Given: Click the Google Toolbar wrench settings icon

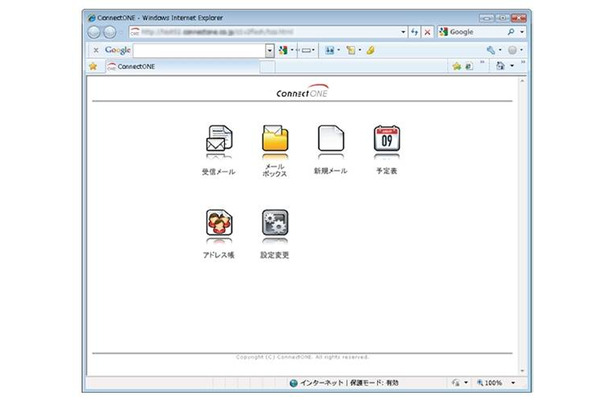Looking at the screenshot, I should point(491,50).
